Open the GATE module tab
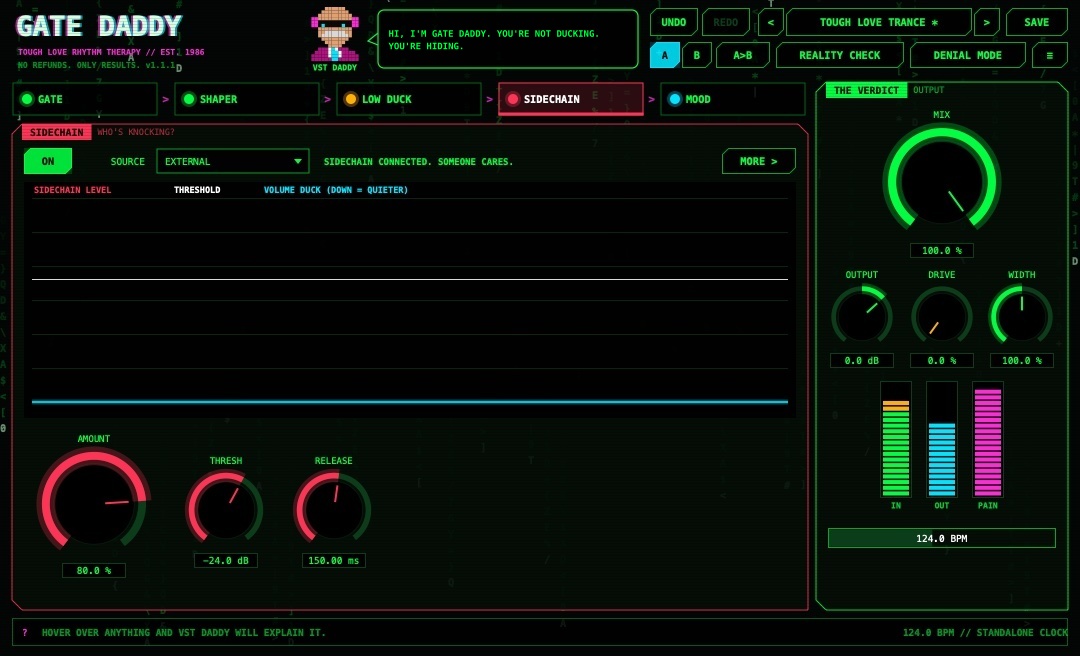The height and width of the screenshot is (656, 1080). click(x=85, y=99)
